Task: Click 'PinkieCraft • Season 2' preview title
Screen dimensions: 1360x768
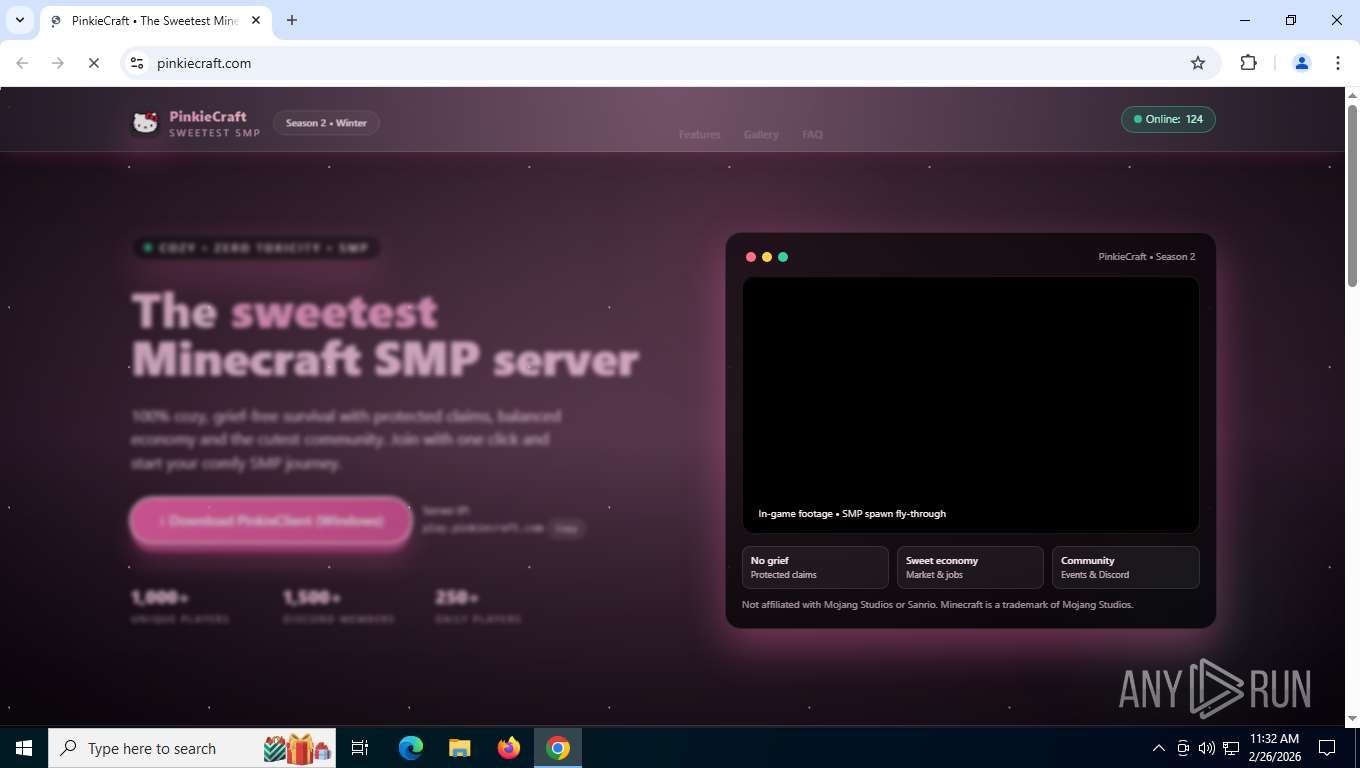Action: pyautogui.click(x=1147, y=257)
